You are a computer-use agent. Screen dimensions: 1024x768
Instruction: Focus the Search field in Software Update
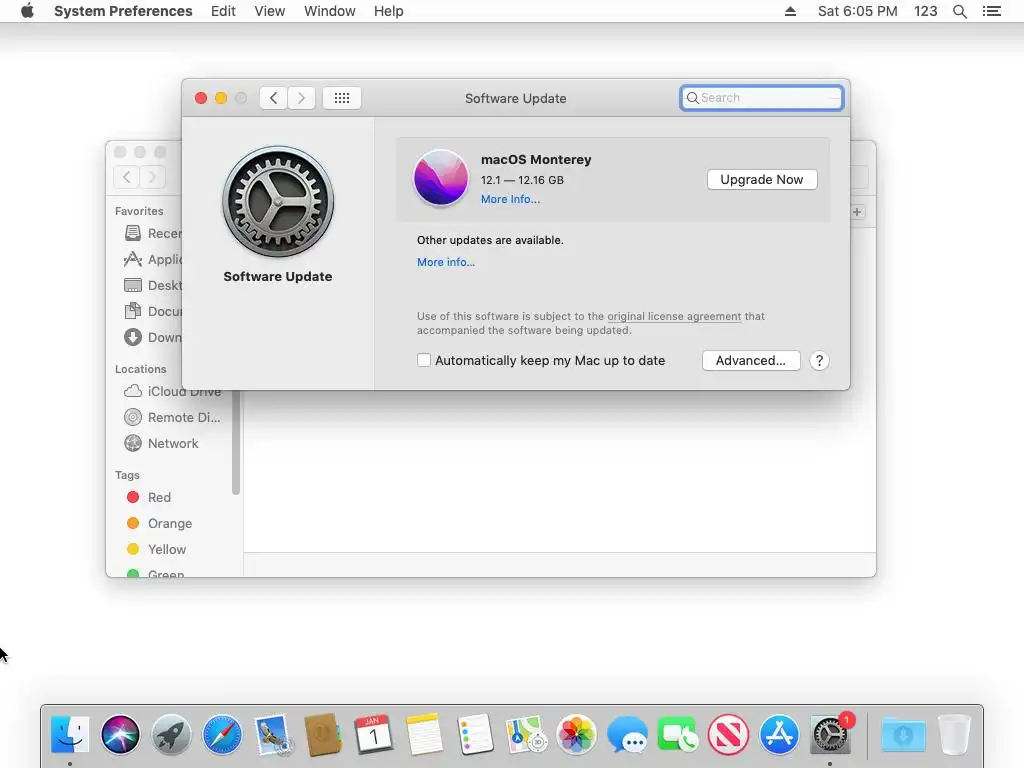point(761,98)
